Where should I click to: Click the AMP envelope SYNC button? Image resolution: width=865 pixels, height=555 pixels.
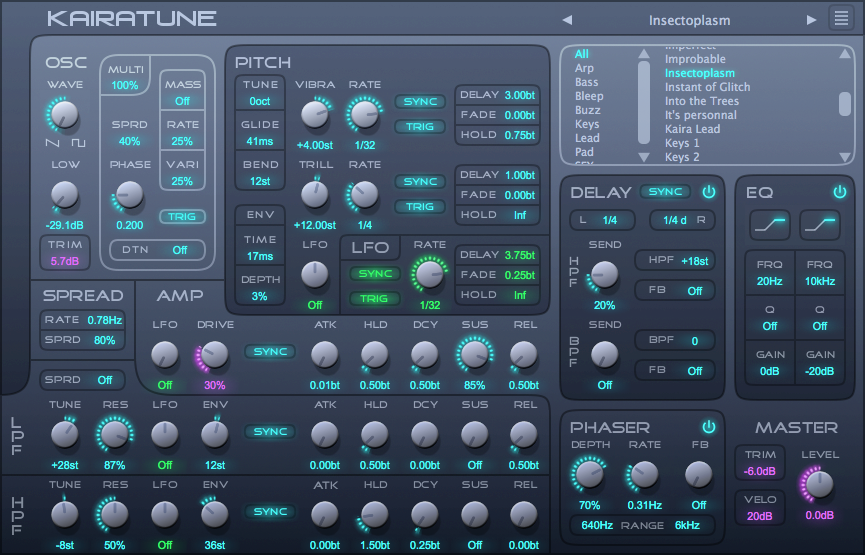pos(270,352)
